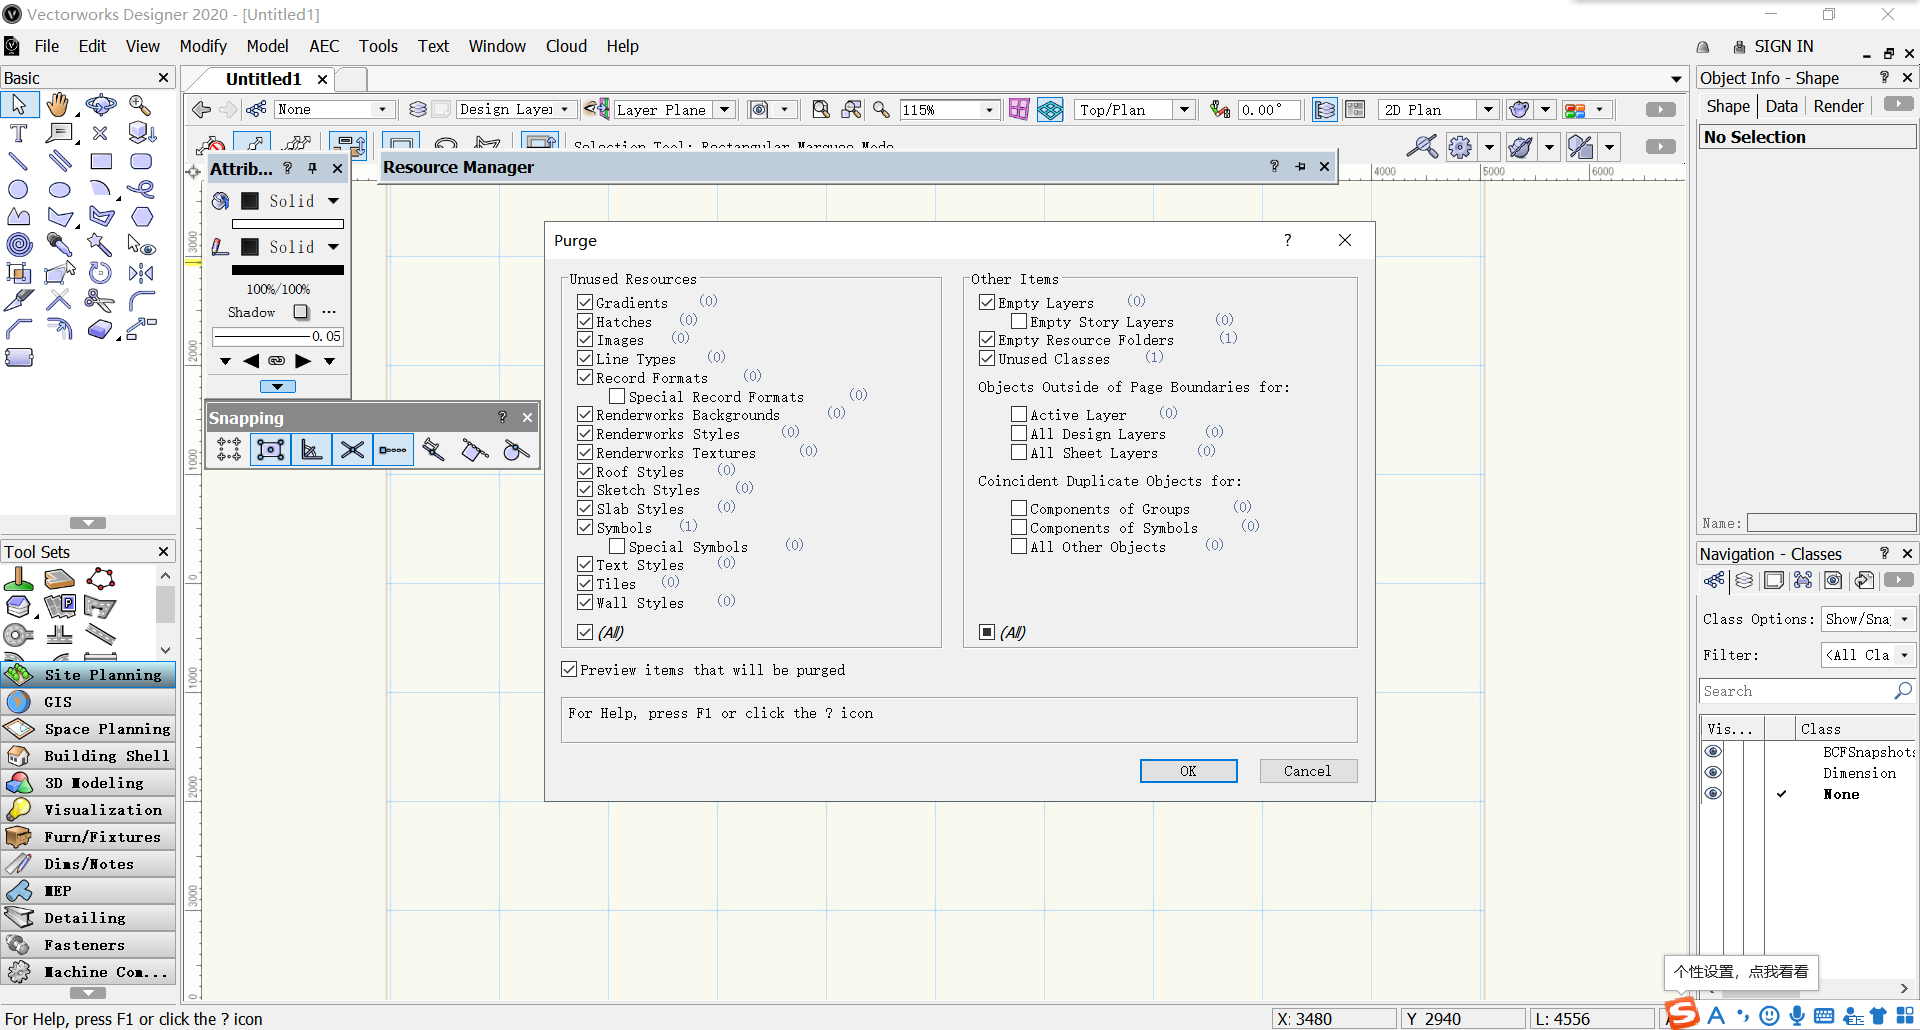Open the Design Layer dropdown

tap(515, 109)
